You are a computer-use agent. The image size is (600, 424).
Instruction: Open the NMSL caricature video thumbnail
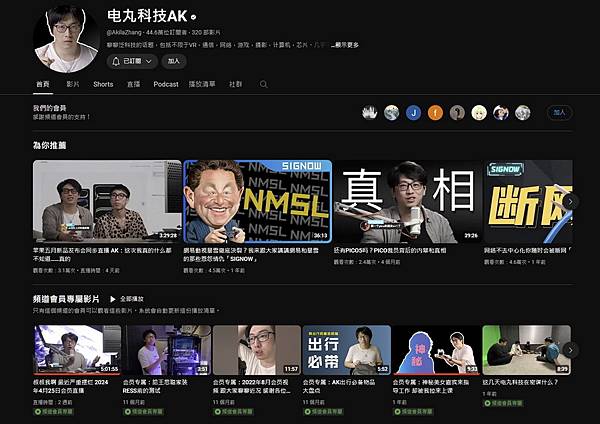coord(258,201)
